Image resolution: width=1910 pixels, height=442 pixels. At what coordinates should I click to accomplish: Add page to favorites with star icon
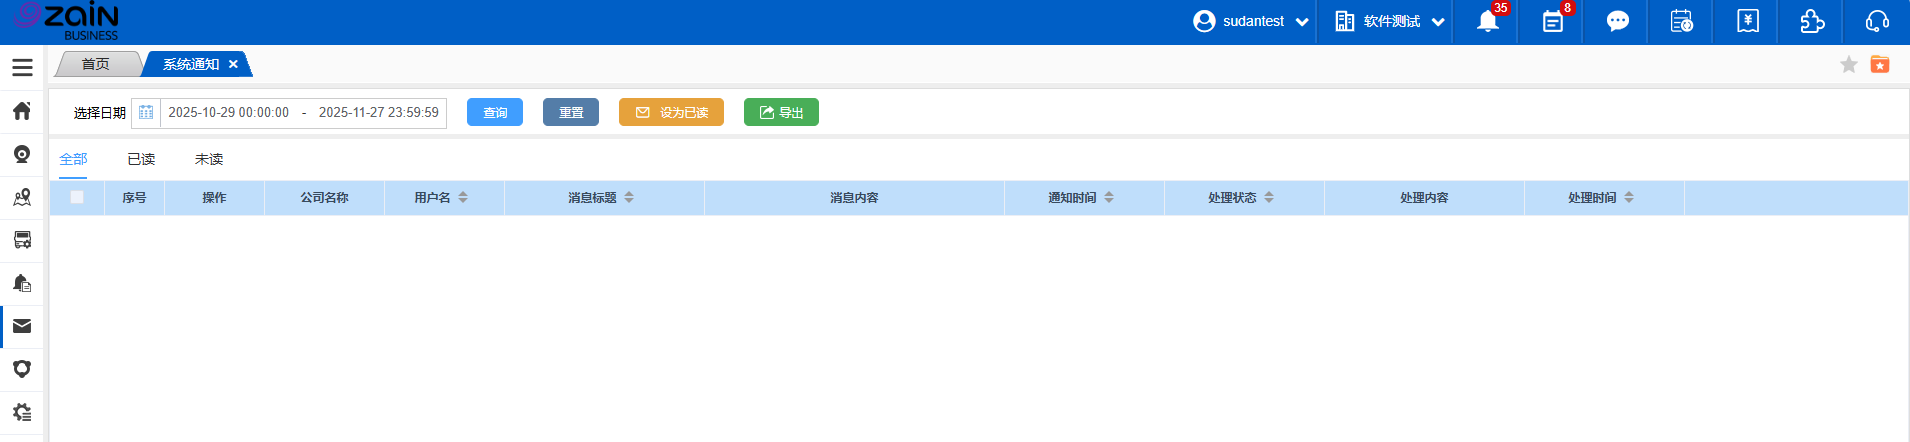(x=1848, y=65)
